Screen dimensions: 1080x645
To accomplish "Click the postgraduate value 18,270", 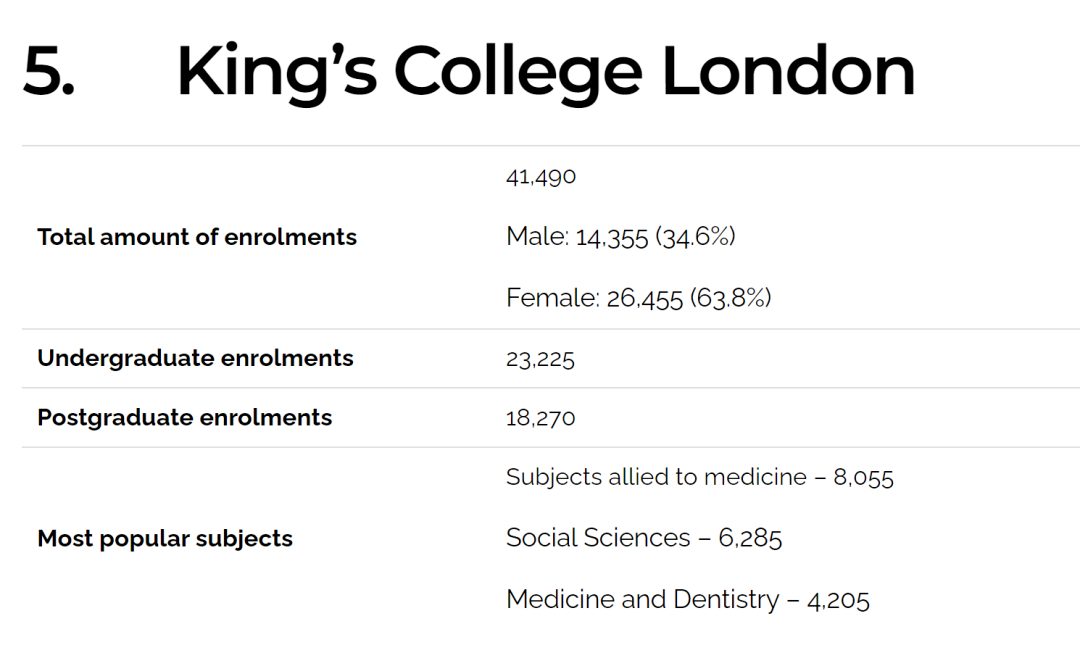I will (541, 418).
